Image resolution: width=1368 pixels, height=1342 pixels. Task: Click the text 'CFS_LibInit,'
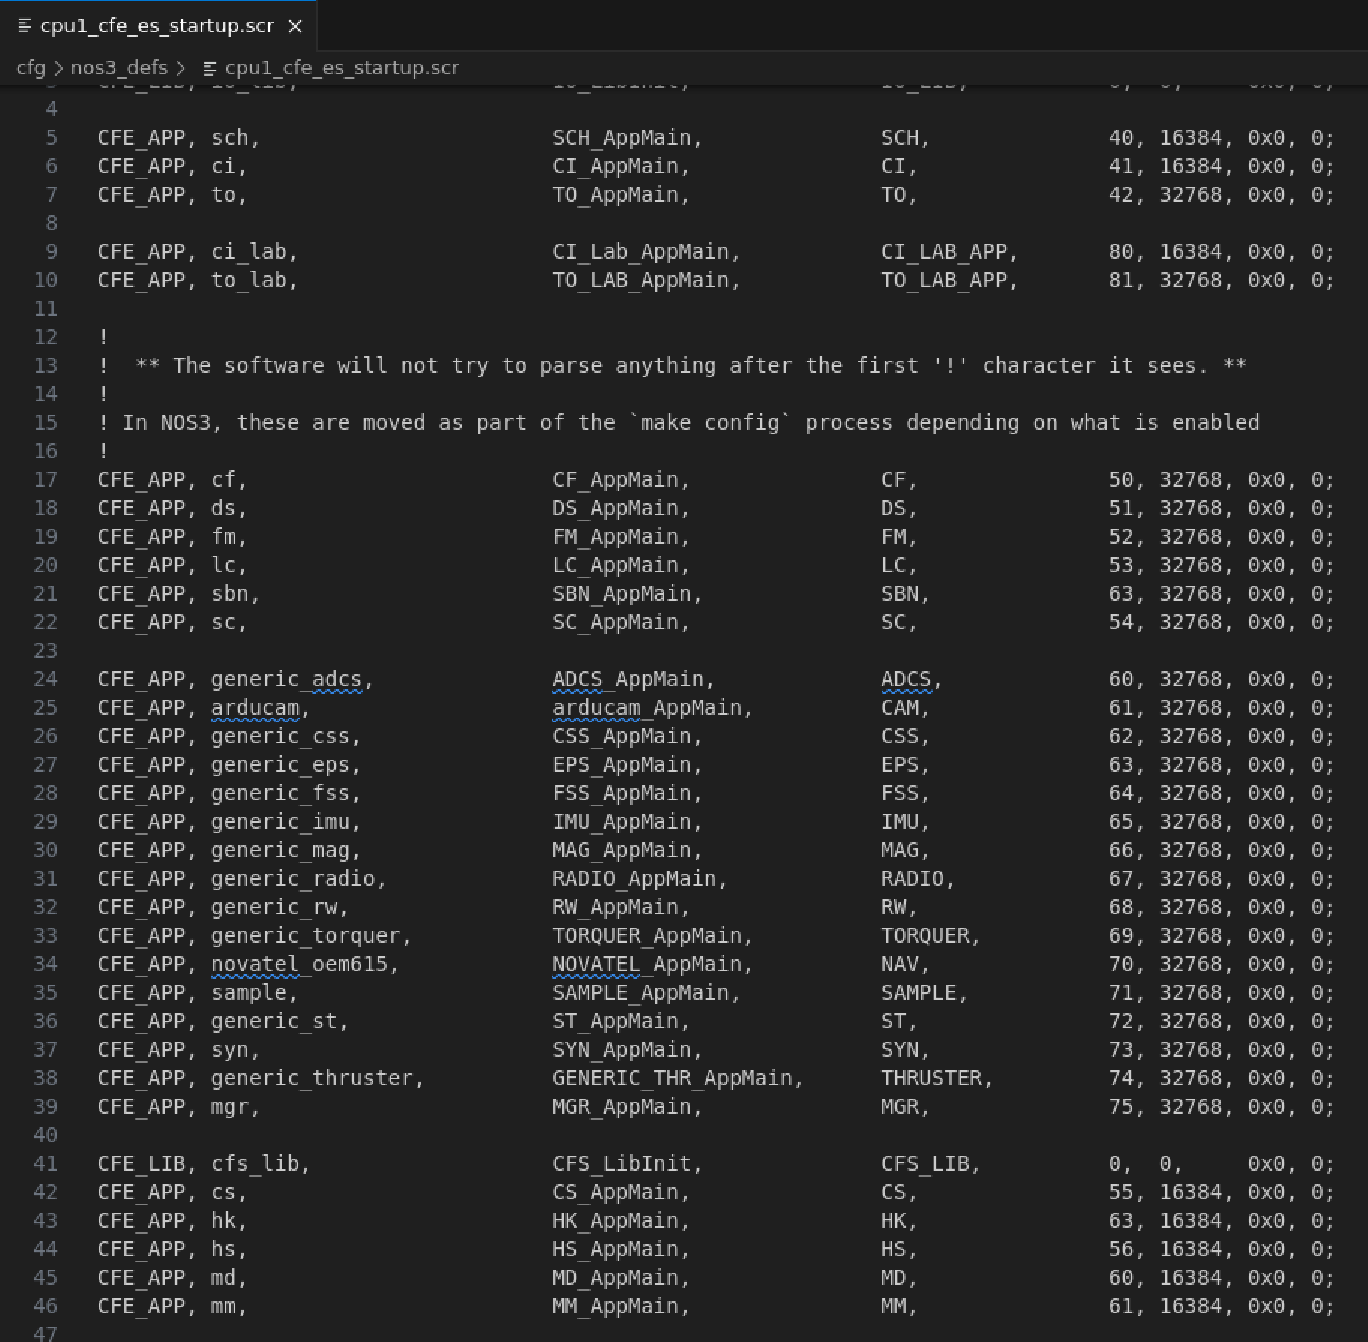click(627, 1164)
